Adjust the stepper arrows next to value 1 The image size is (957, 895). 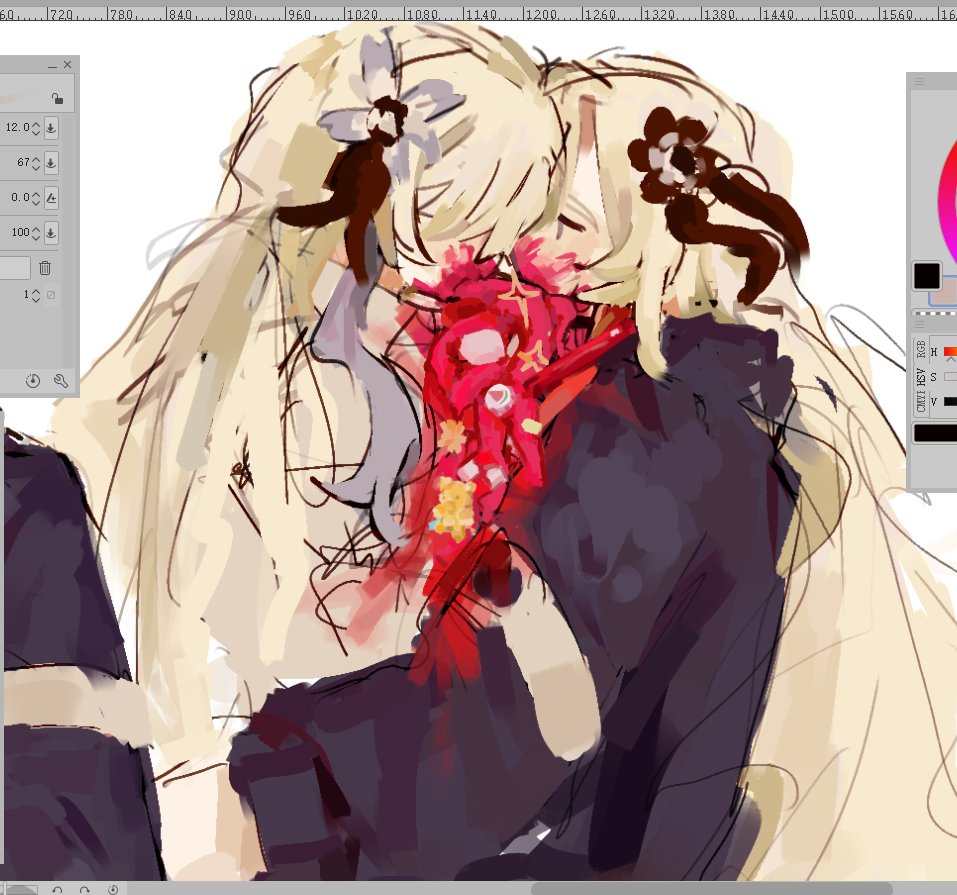36,295
